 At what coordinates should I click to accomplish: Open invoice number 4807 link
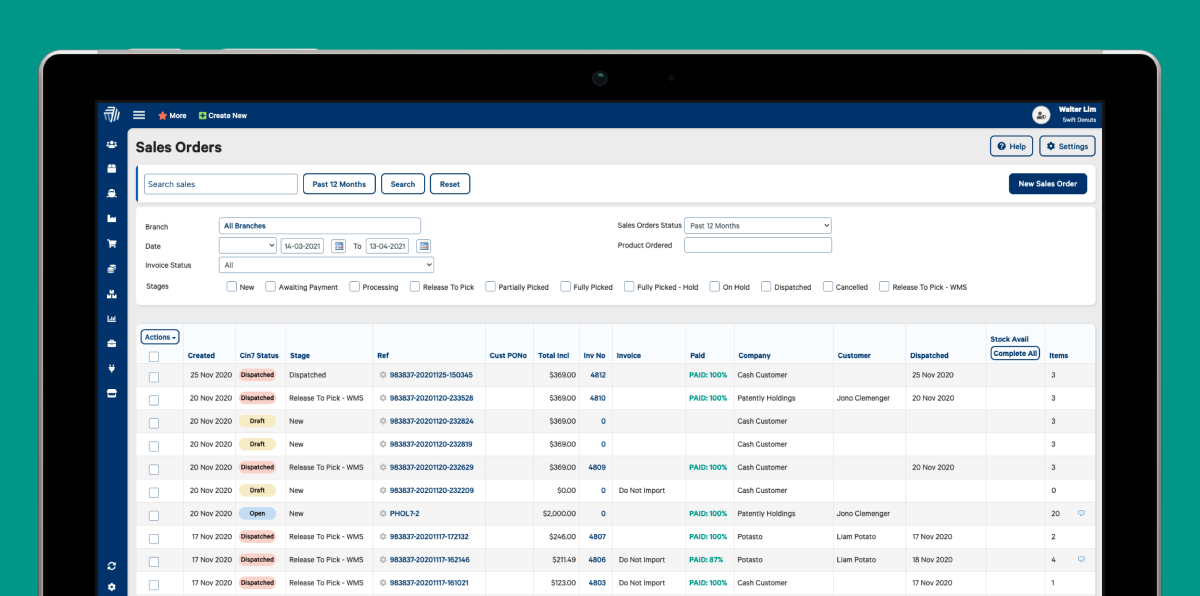pyautogui.click(x=597, y=536)
